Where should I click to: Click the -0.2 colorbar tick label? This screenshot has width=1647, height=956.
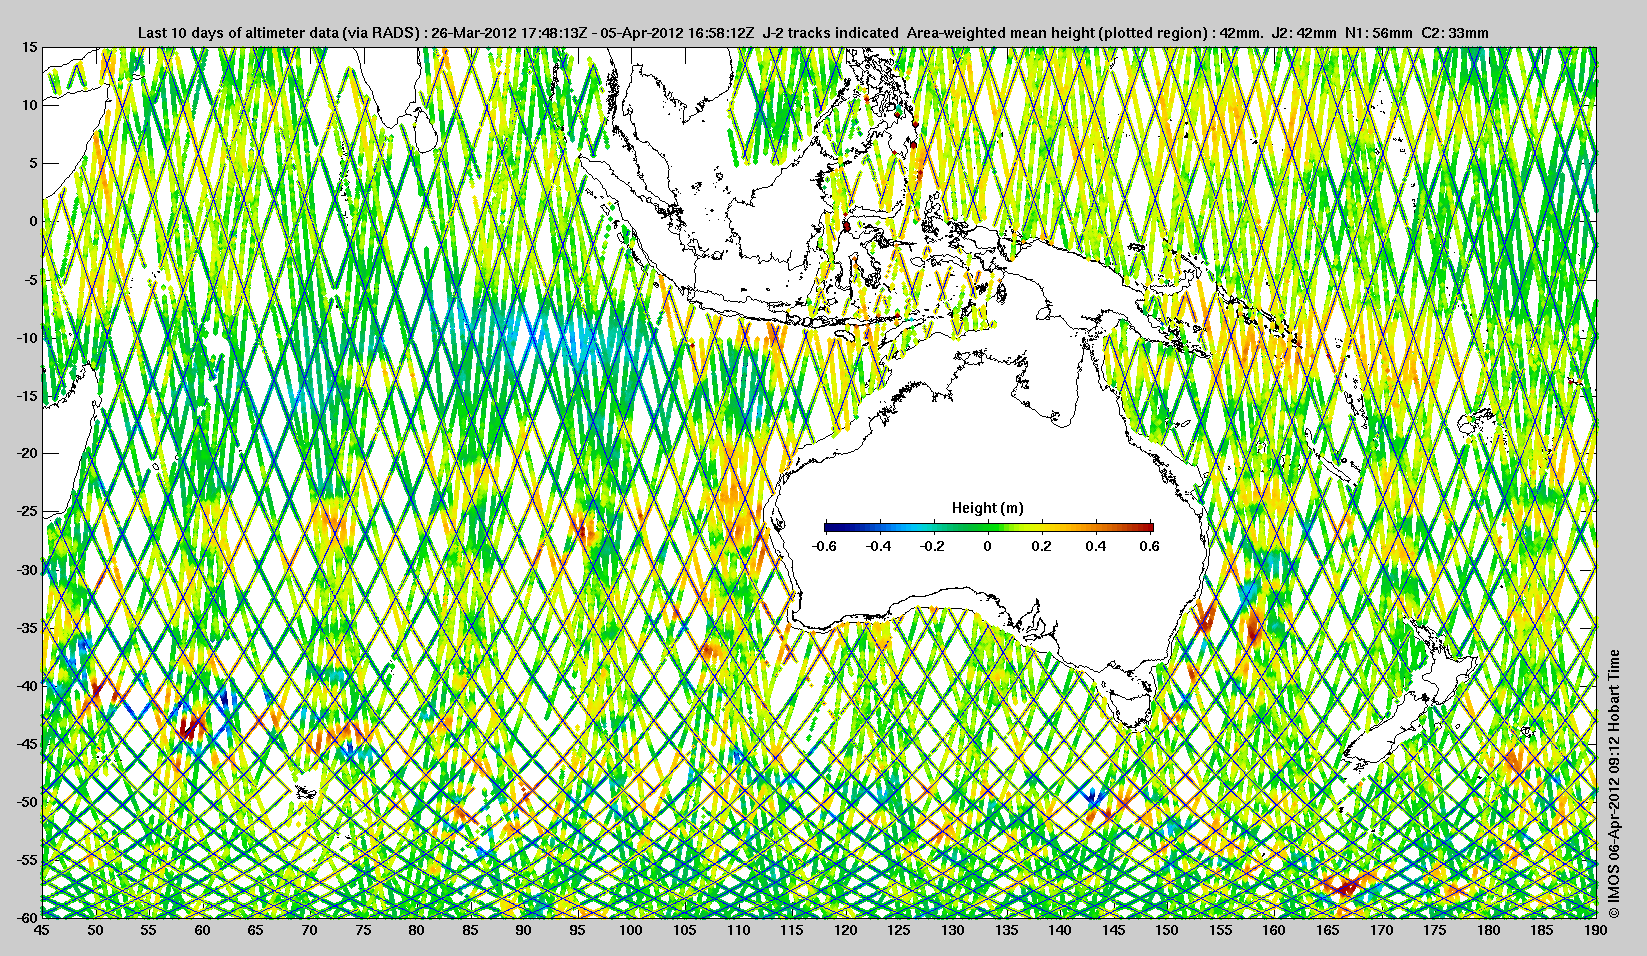click(x=932, y=546)
